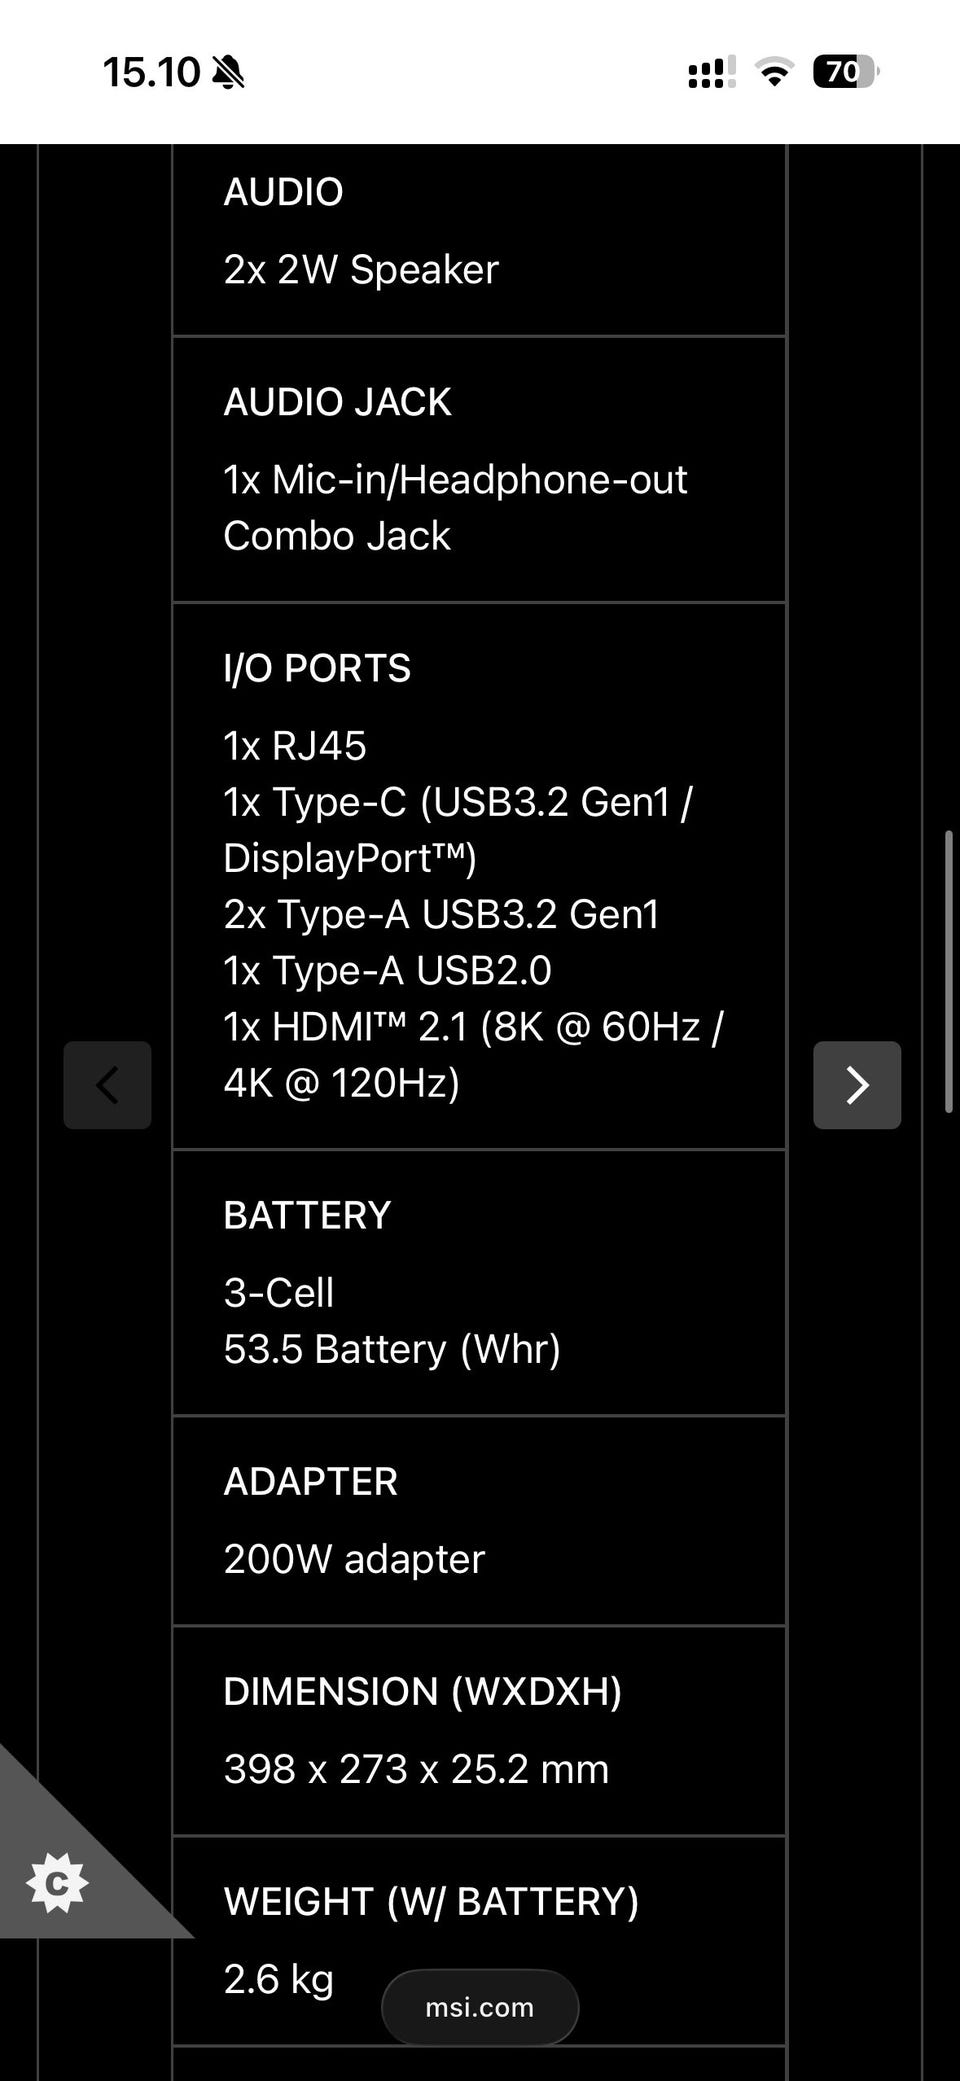This screenshot has height=2081, width=960.
Task: Click the 398 x 273 x 25.2 mm value
Action: (416, 1769)
